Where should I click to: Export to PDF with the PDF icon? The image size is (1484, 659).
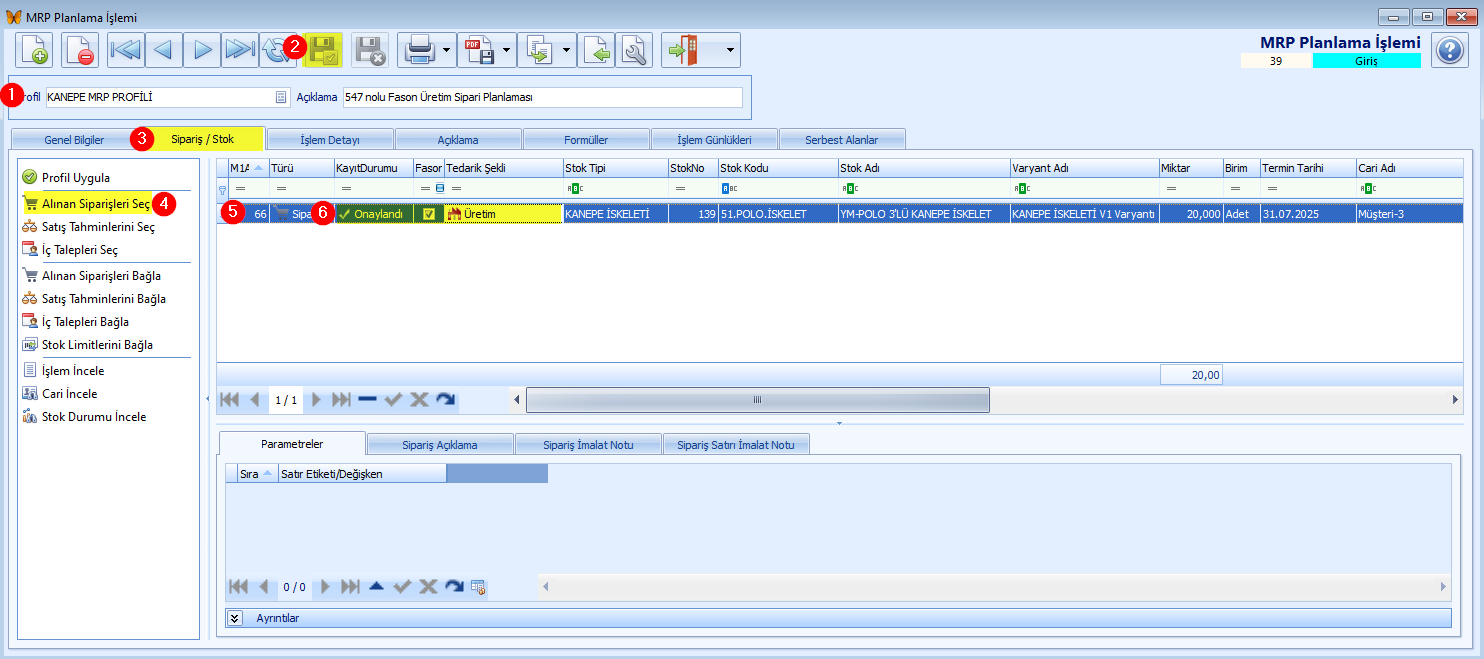478,49
